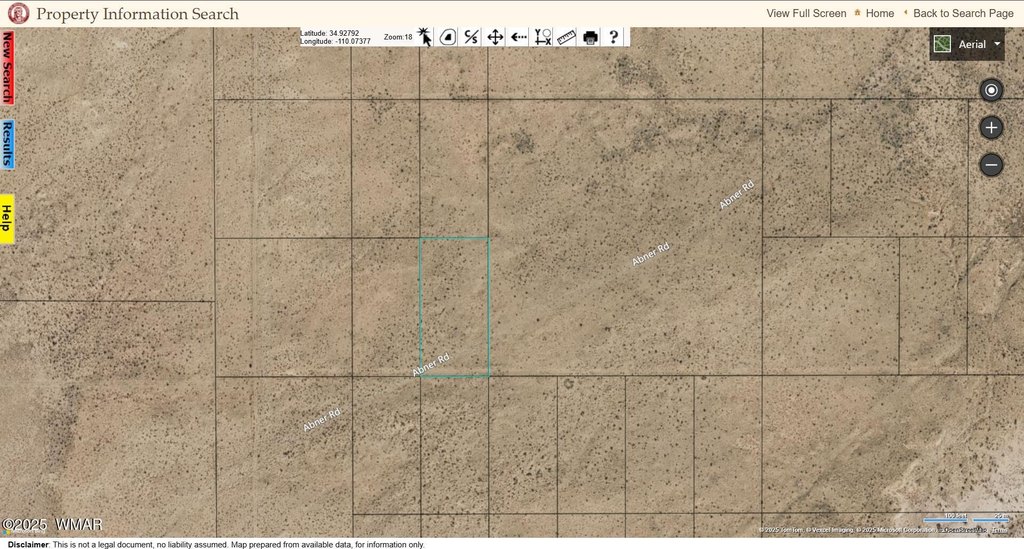This screenshot has height=549, width=1024.
Task: Switch to the Results side tab
Action: (7, 145)
